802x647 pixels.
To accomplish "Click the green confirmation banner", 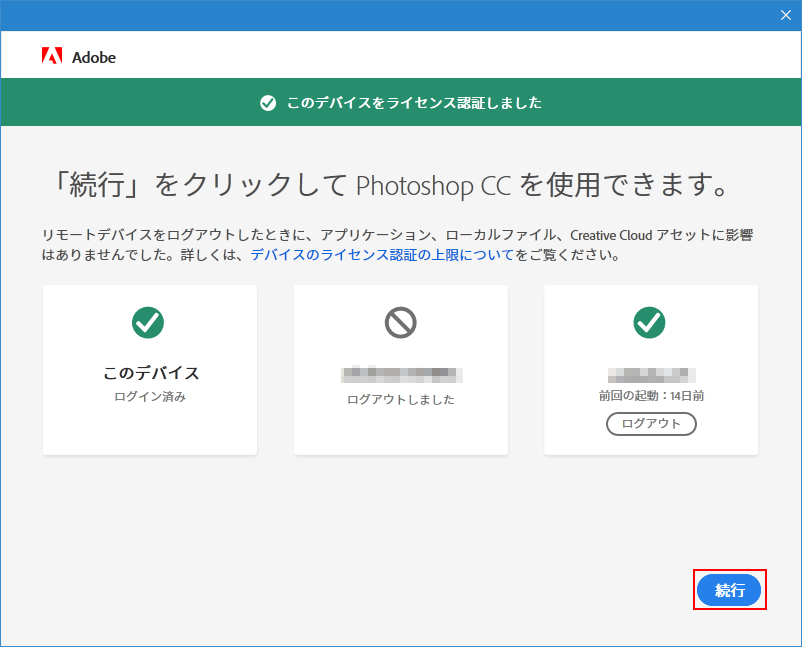I will [401, 102].
